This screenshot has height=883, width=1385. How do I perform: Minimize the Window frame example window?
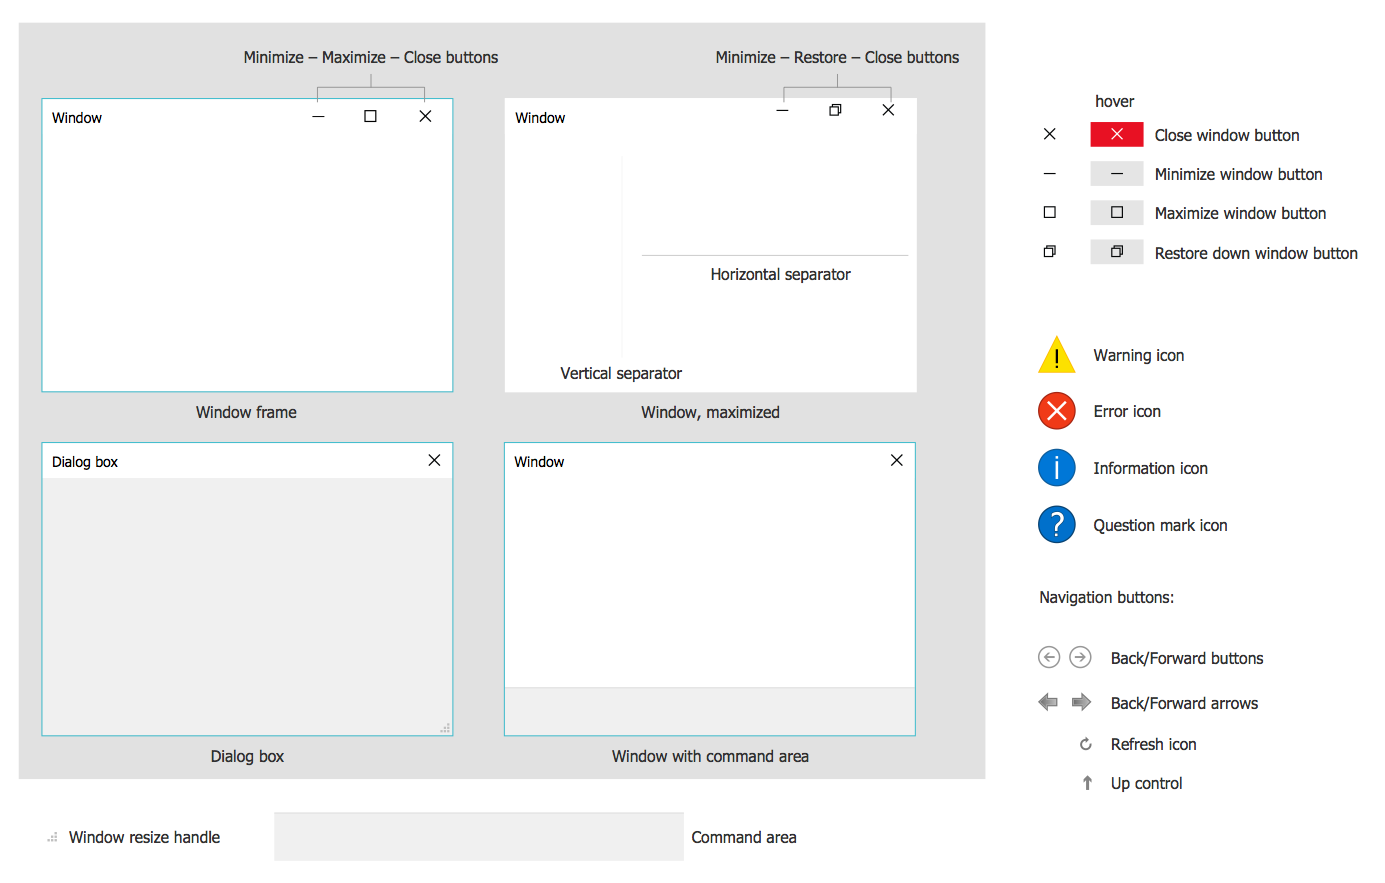pos(318,117)
